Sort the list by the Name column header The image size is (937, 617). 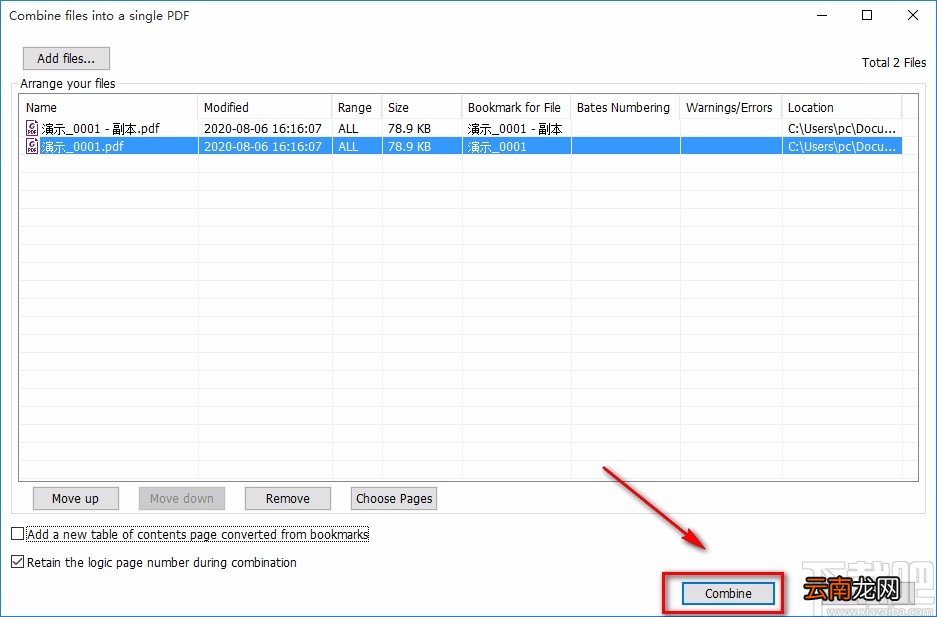pos(108,108)
